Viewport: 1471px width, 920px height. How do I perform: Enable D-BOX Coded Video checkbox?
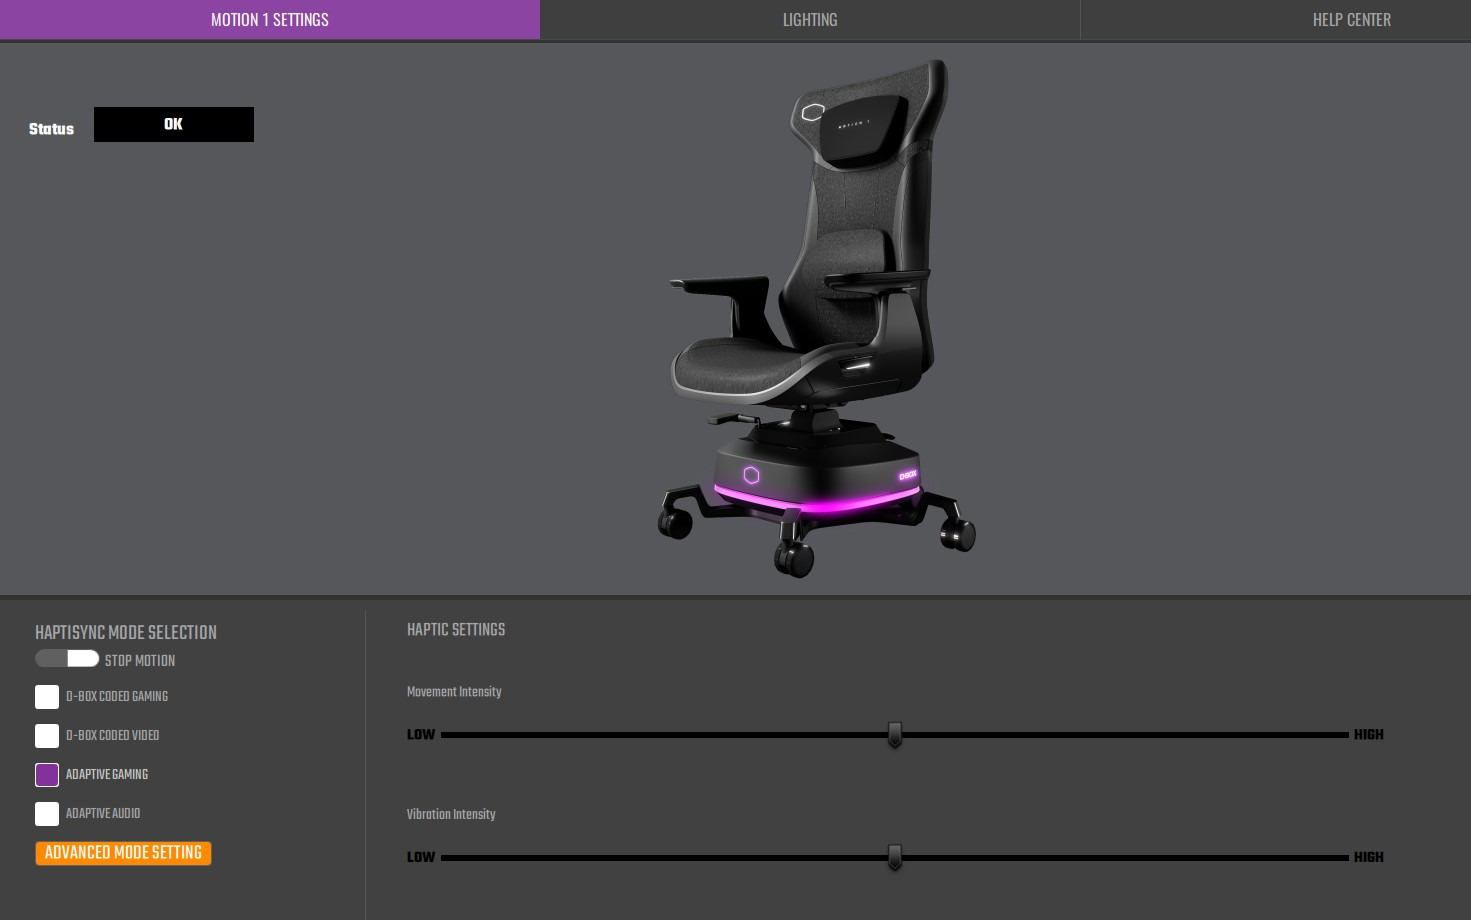tap(47, 736)
